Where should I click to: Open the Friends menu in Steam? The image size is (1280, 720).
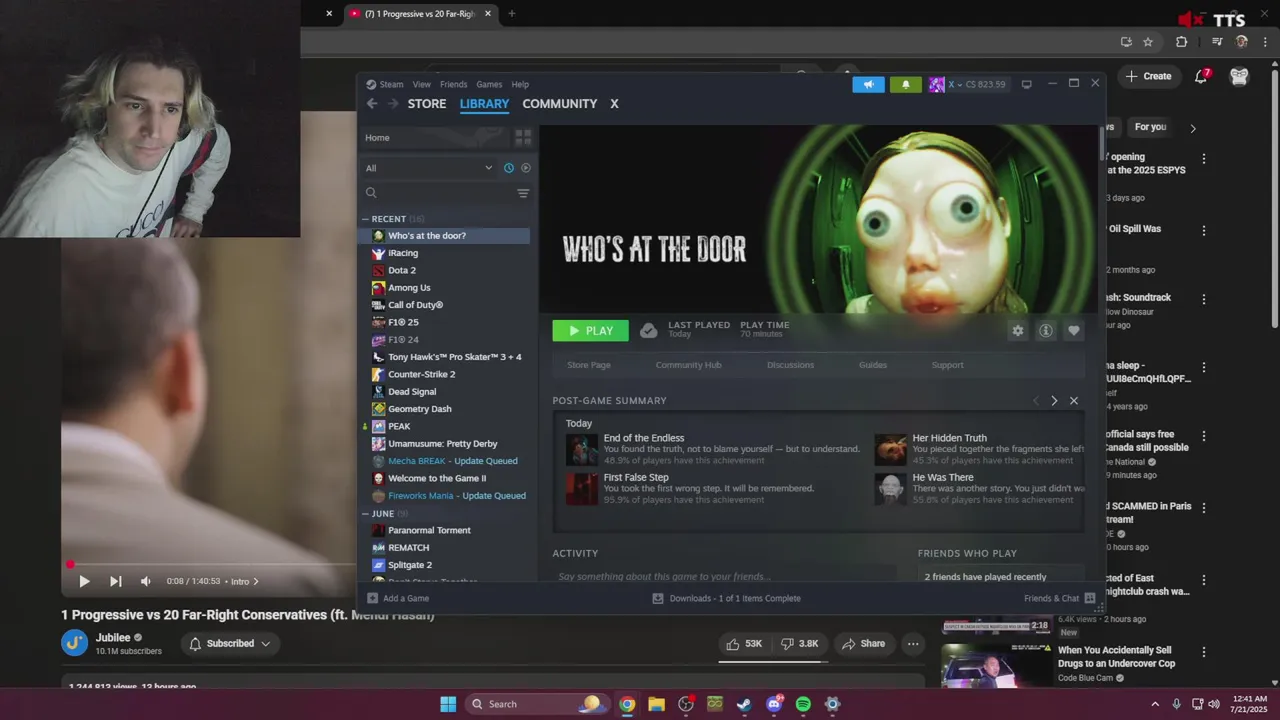pos(453,84)
